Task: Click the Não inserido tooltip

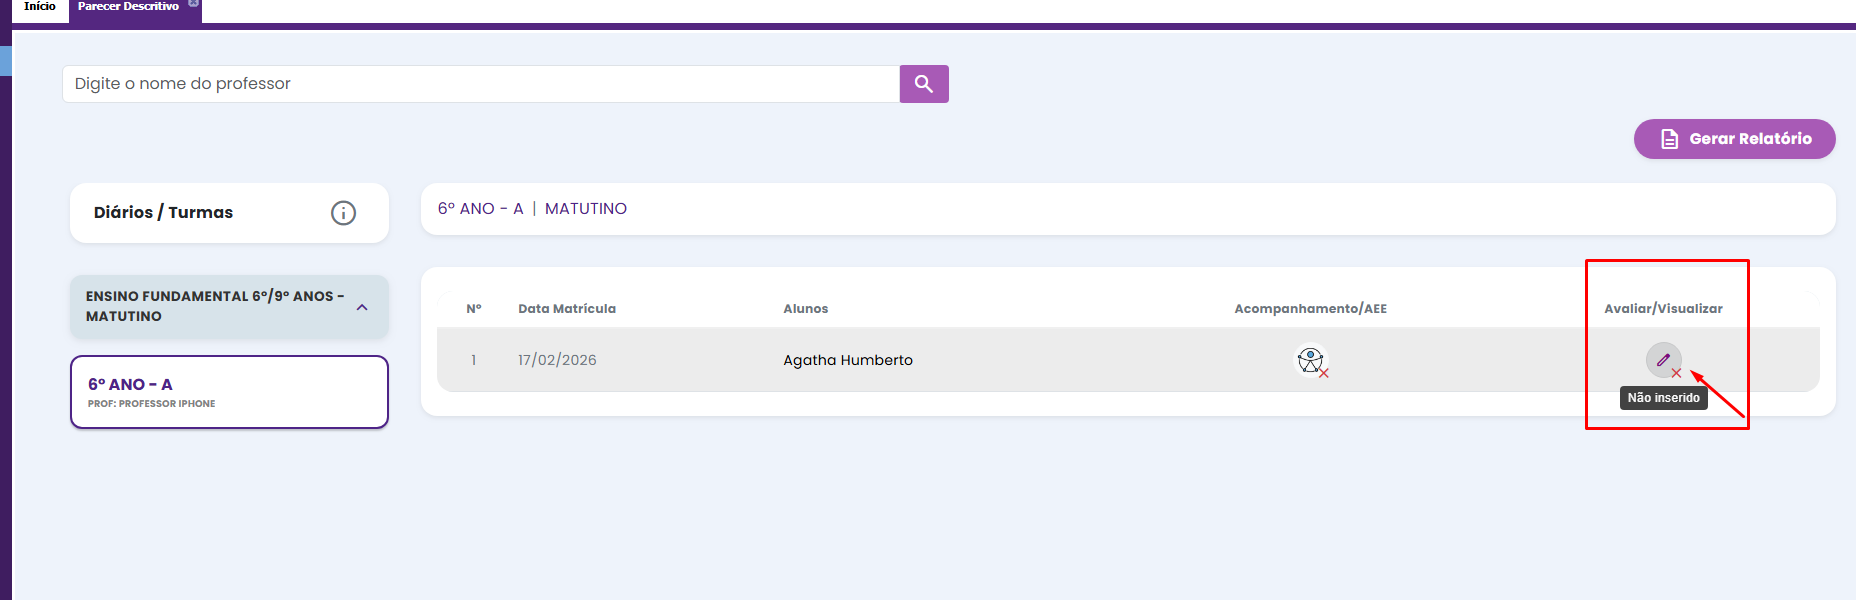Action: click(1663, 398)
